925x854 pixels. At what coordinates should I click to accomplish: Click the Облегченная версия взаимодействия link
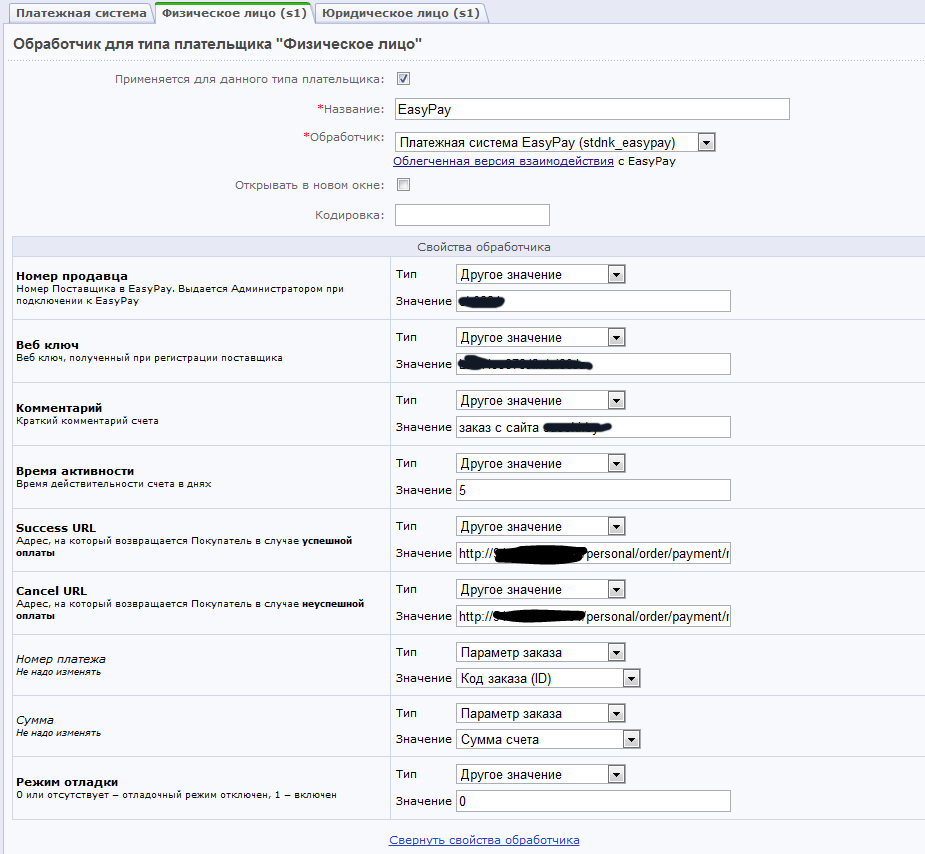[x=503, y=161]
